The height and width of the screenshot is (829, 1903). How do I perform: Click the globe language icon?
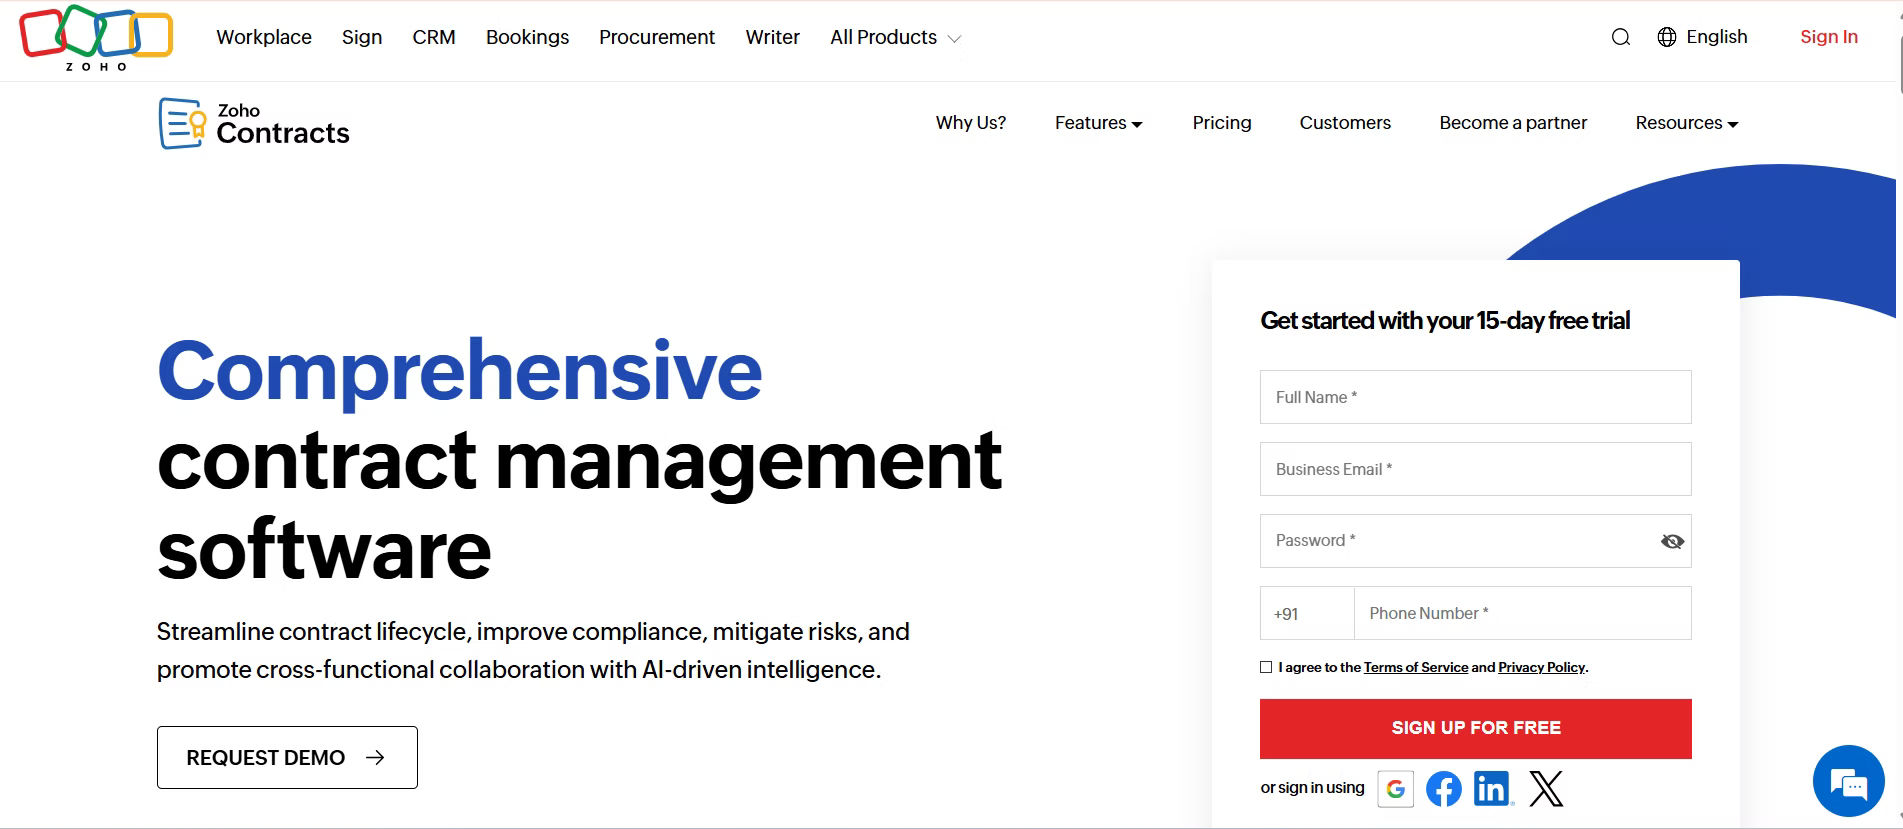[x=1667, y=37]
